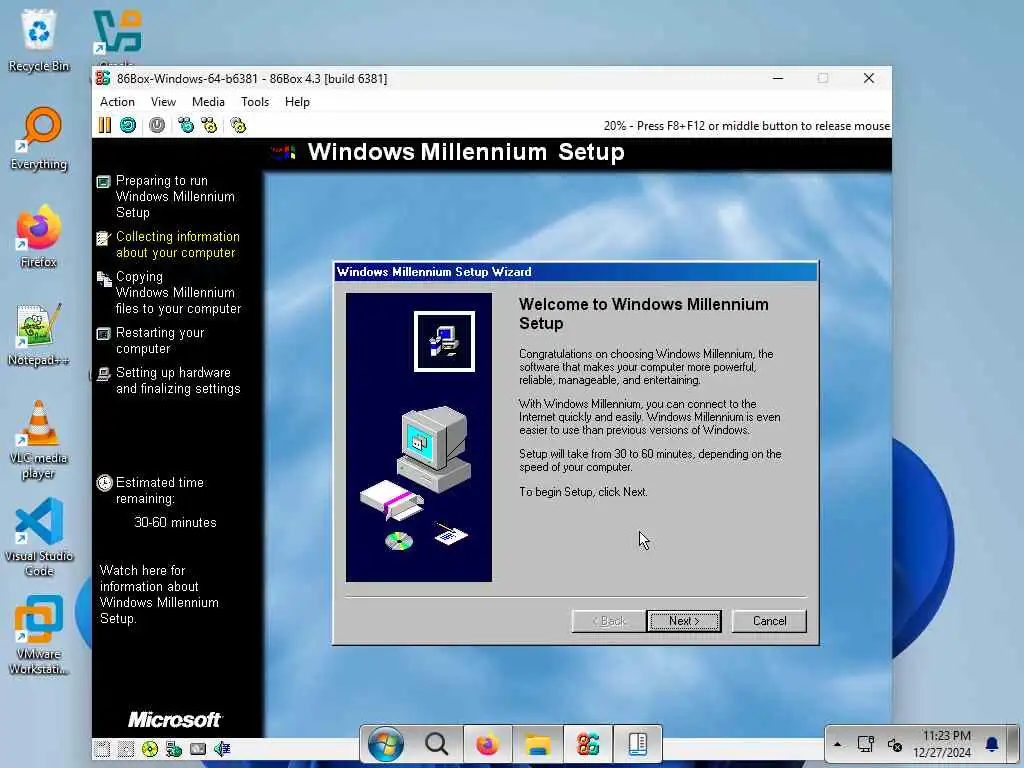Click the Windows Millennium Setup Wizard title bar
Screen dimensions: 1024x768
(575, 272)
